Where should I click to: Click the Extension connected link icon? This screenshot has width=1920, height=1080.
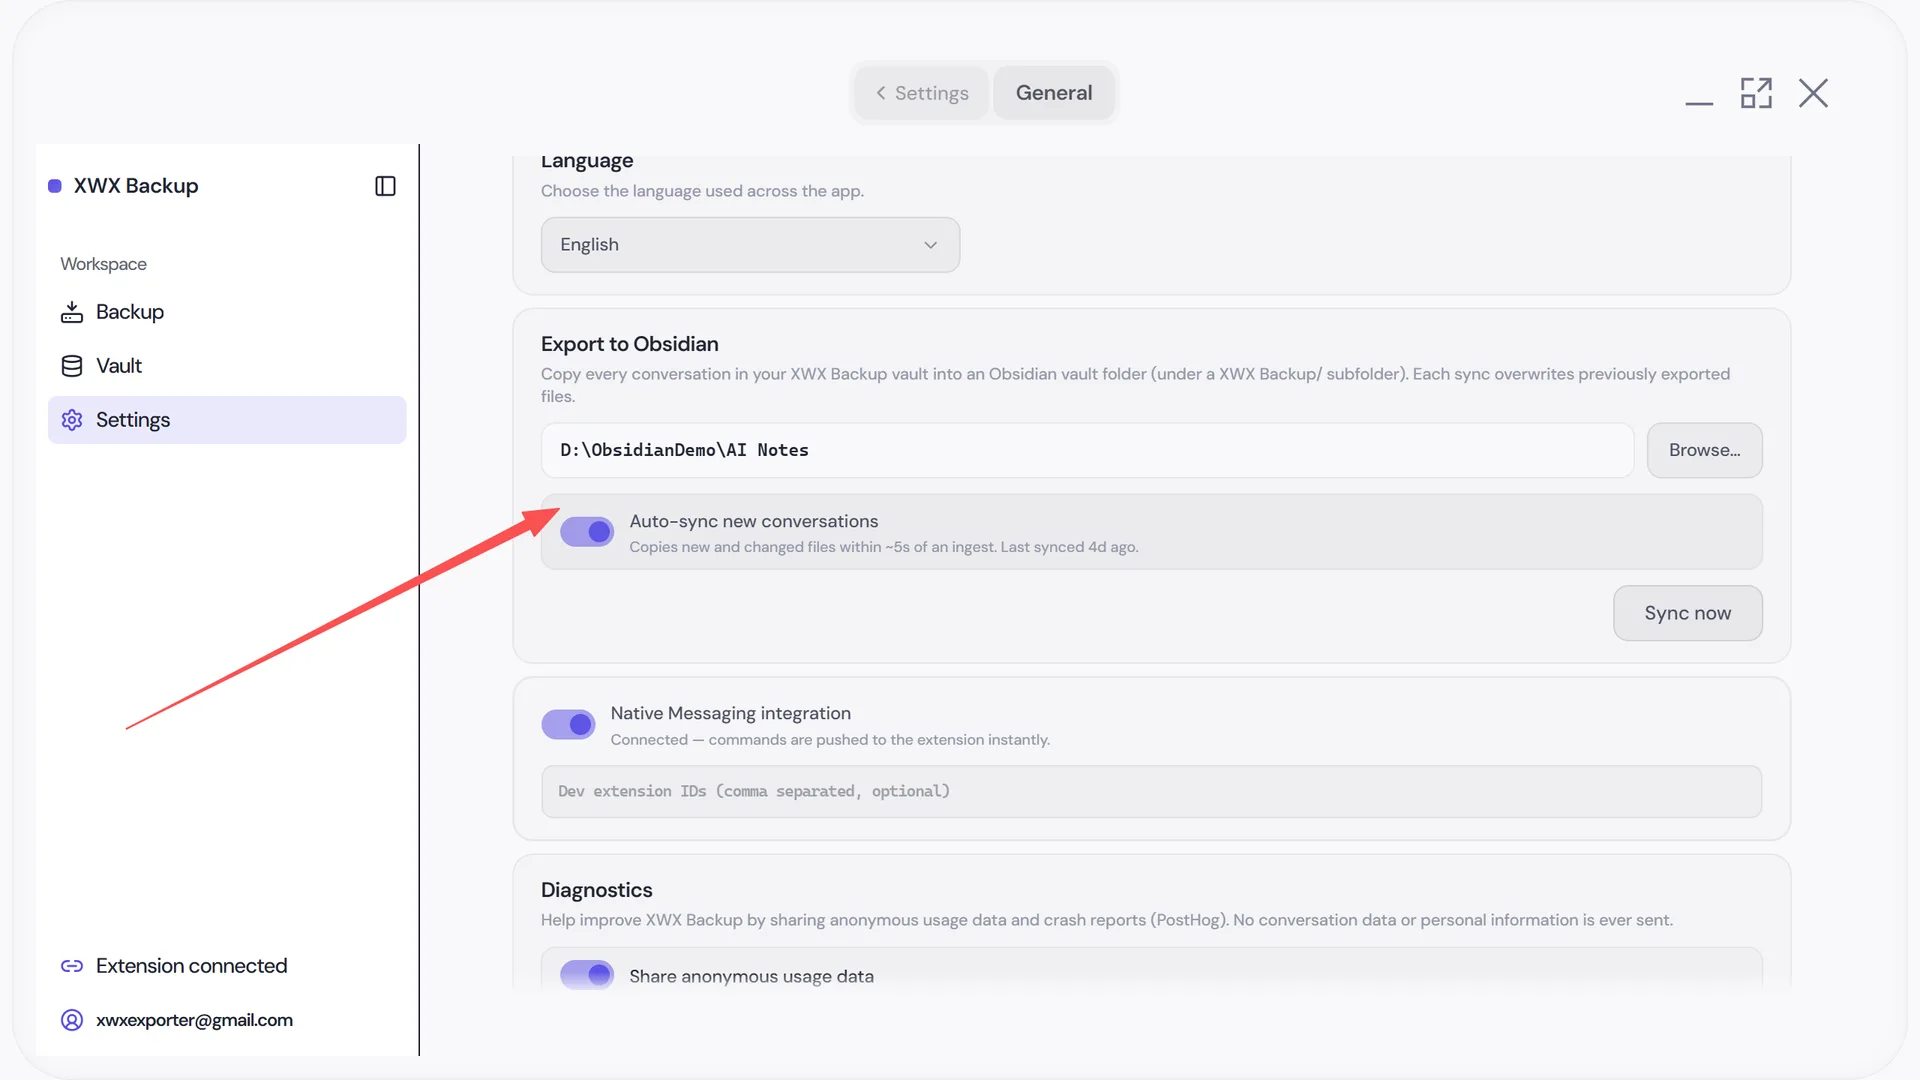pyautogui.click(x=72, y=966)
